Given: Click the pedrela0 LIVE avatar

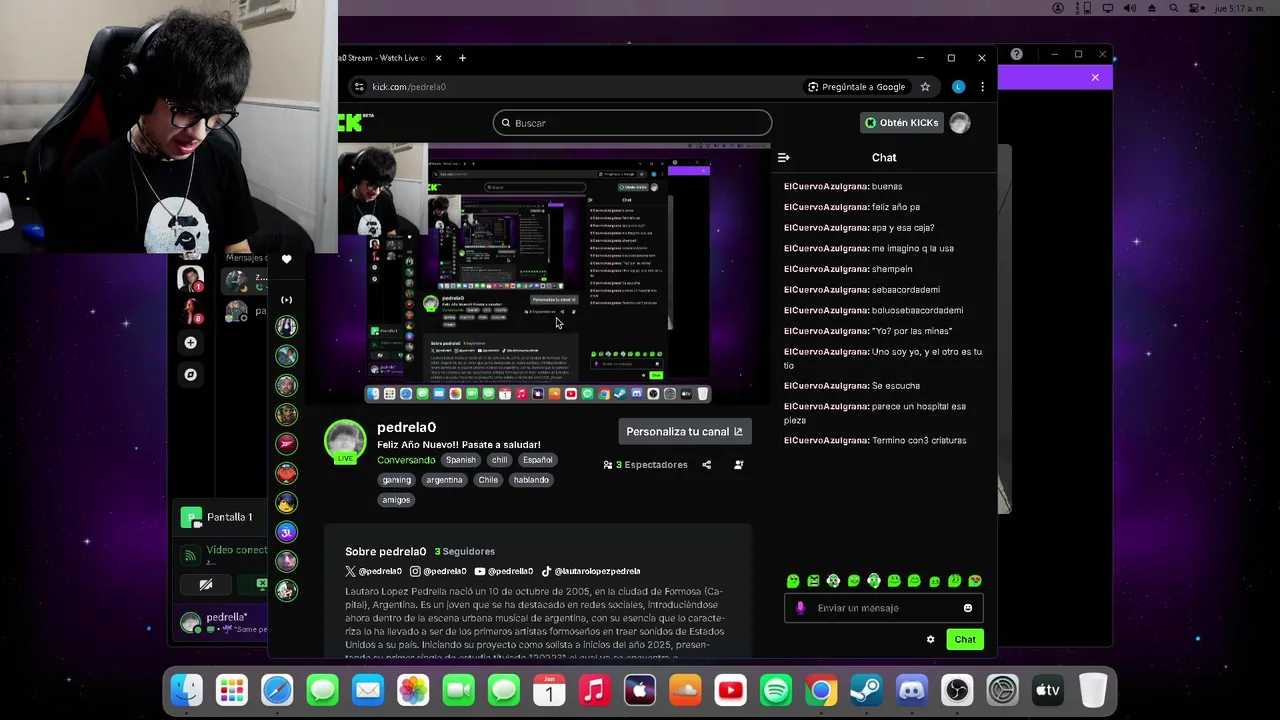Looking at the screenshot, I should [x=345, y=442].
